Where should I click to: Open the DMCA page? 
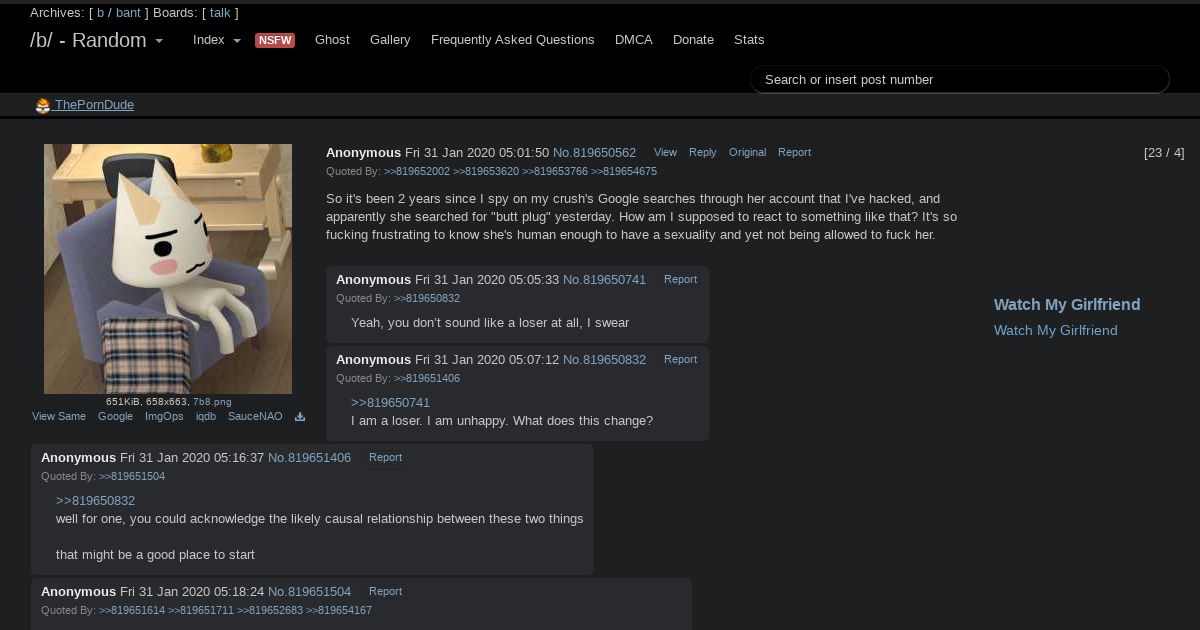click(x=634, y=40)
